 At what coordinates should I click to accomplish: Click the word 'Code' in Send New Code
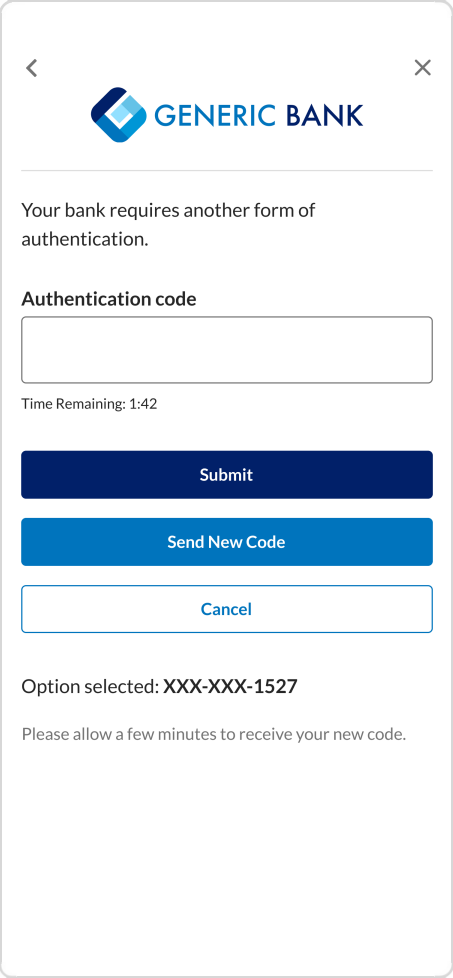pos(266,542)
